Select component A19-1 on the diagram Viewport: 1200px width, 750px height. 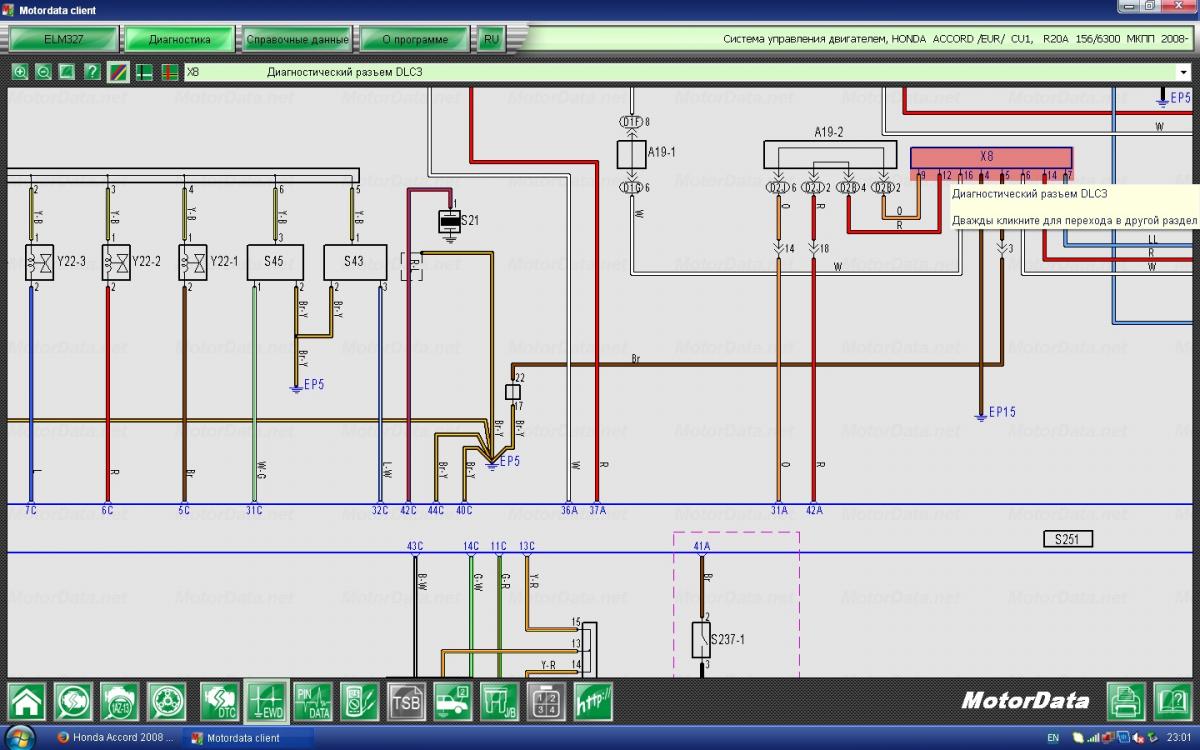click(632, 153)
